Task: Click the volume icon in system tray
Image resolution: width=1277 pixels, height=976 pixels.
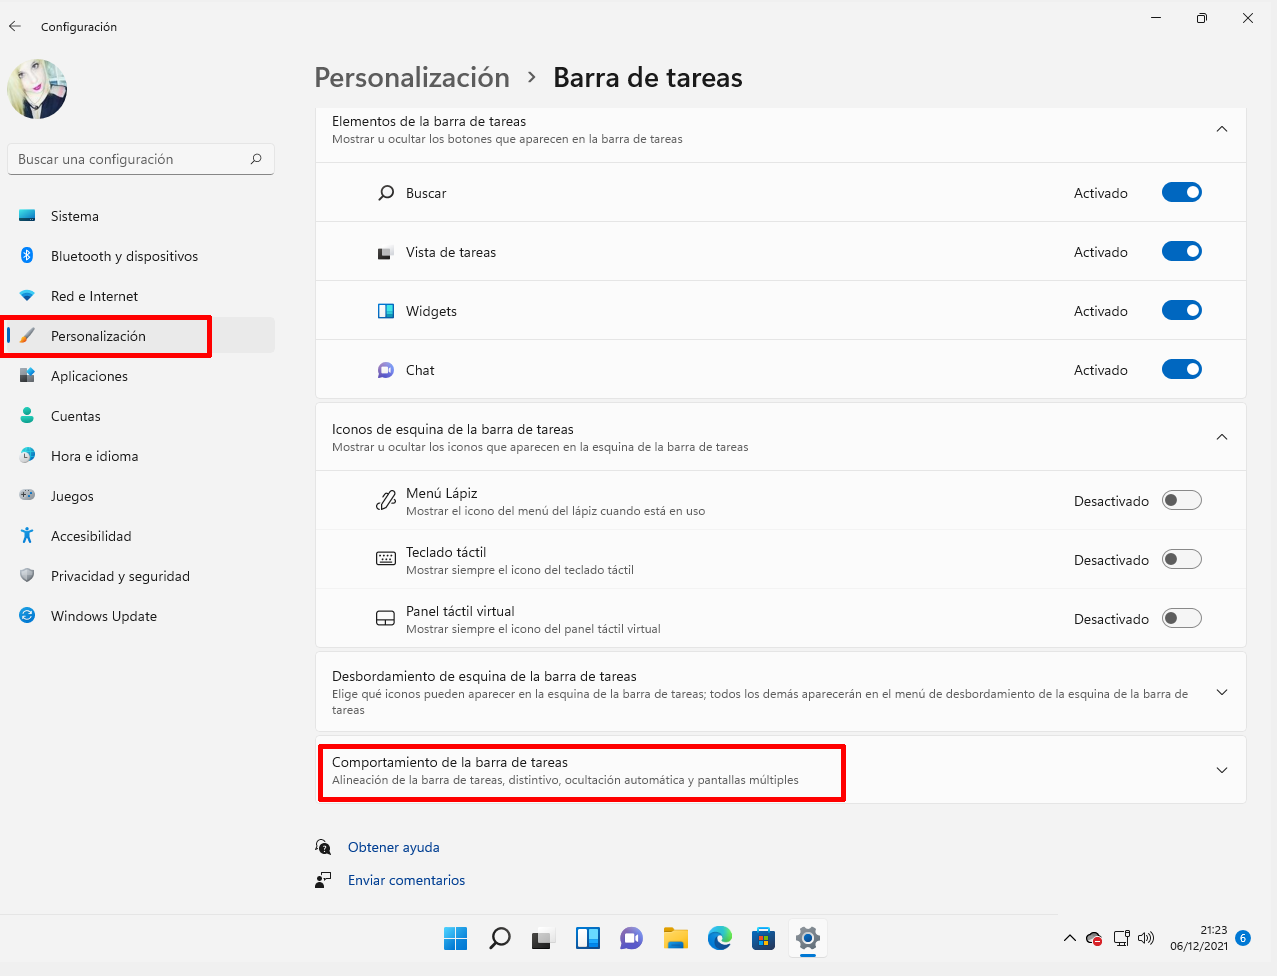Action: pos(1146,938)
